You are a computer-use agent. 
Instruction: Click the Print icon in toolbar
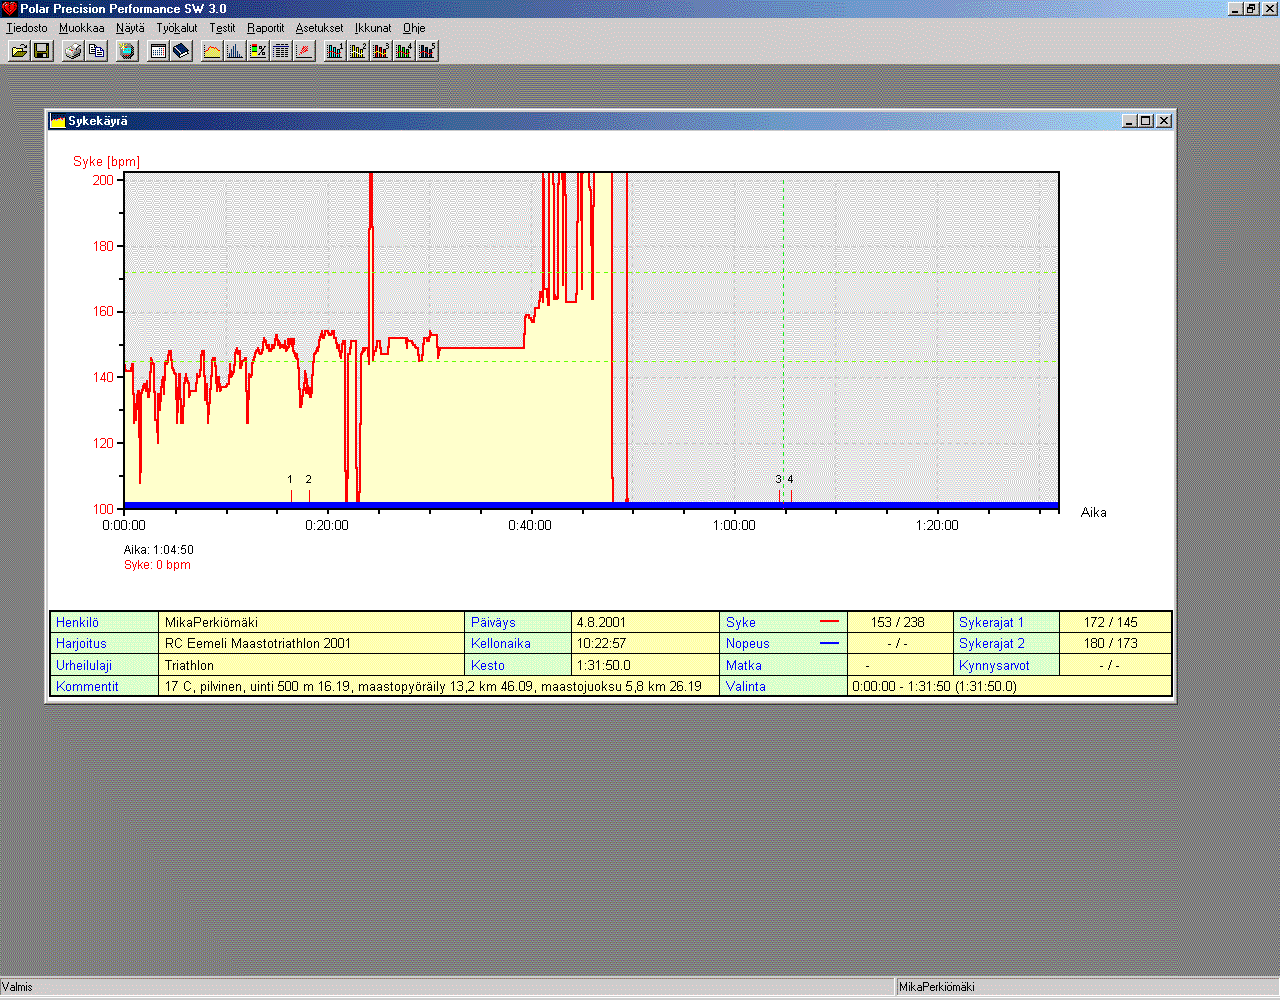[73, 51]
